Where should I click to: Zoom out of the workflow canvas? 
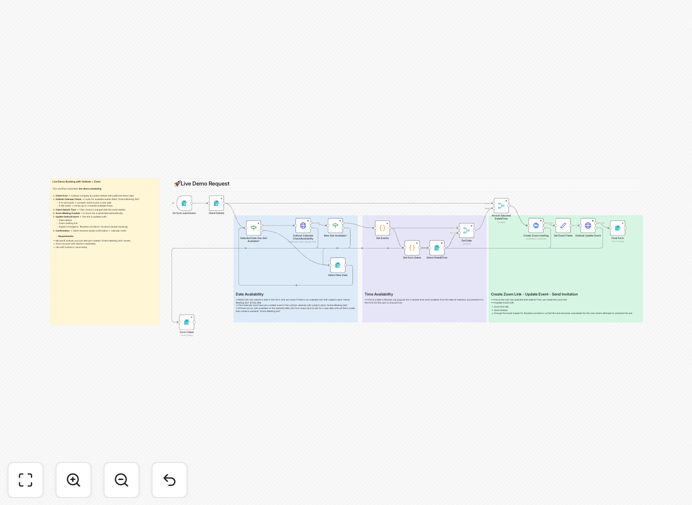point(121,480)
